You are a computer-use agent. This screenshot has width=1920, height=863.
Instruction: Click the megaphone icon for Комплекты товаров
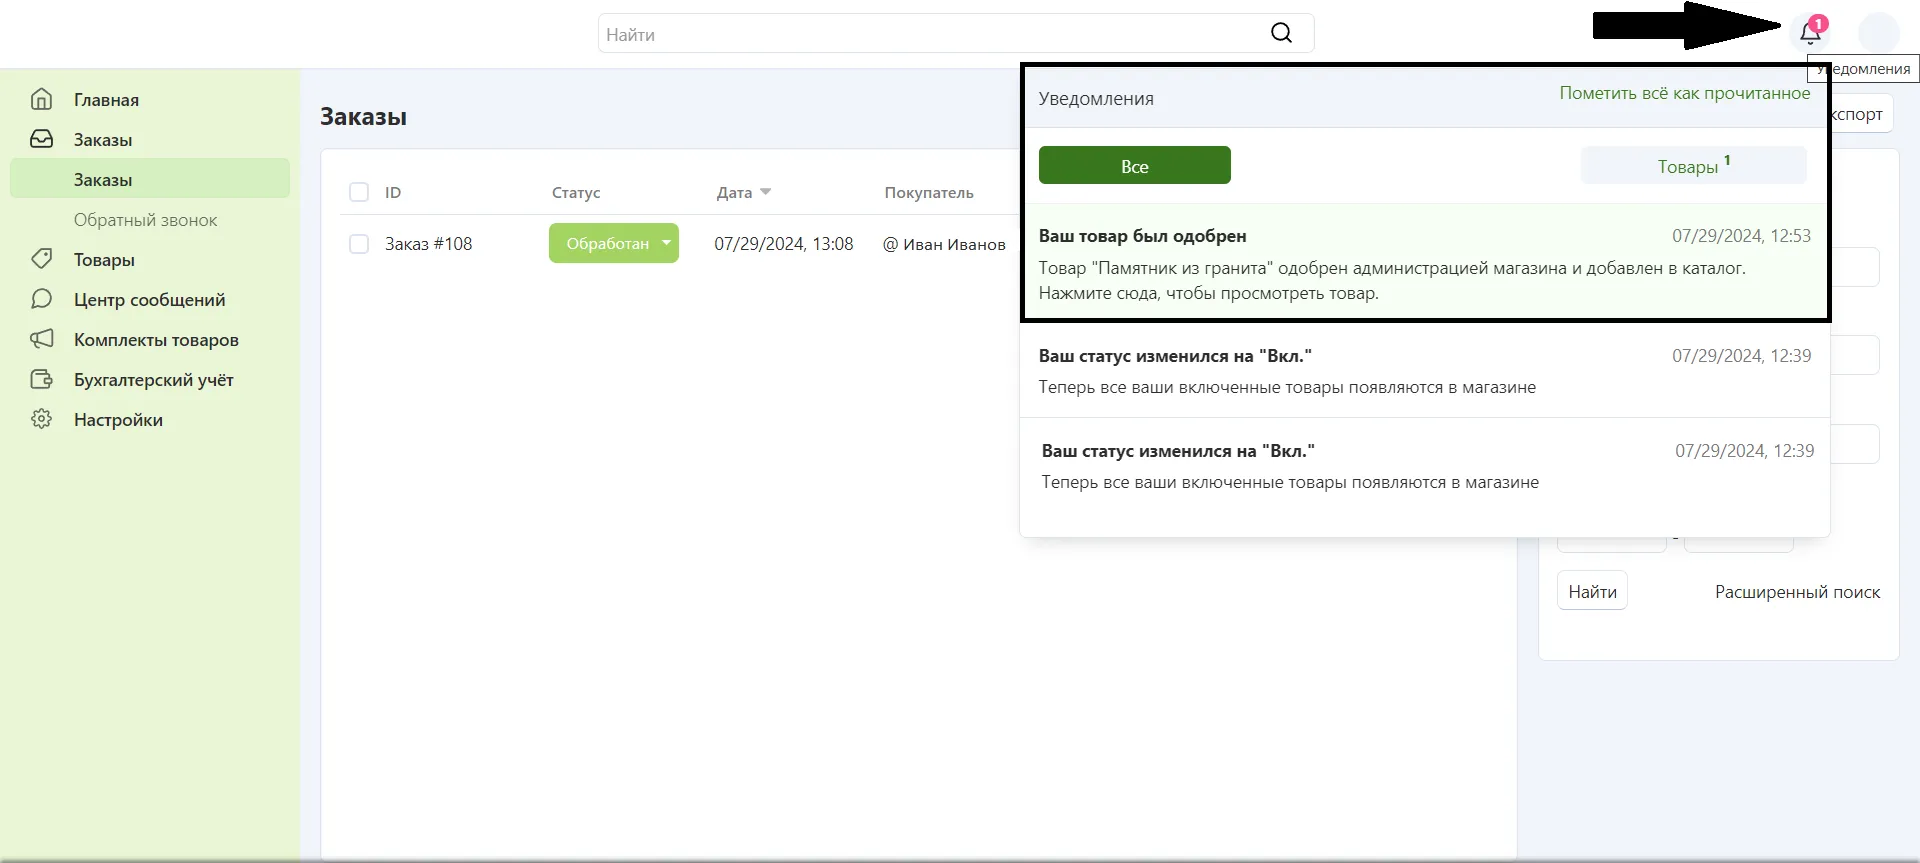[42, 339]
